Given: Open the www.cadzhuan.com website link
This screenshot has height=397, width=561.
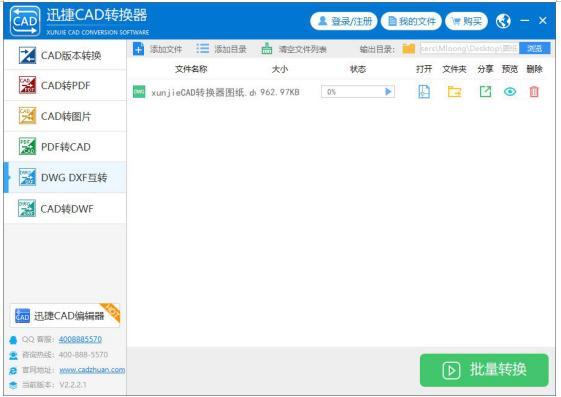Looking at the screenshot, I should (x=92, y=370).
